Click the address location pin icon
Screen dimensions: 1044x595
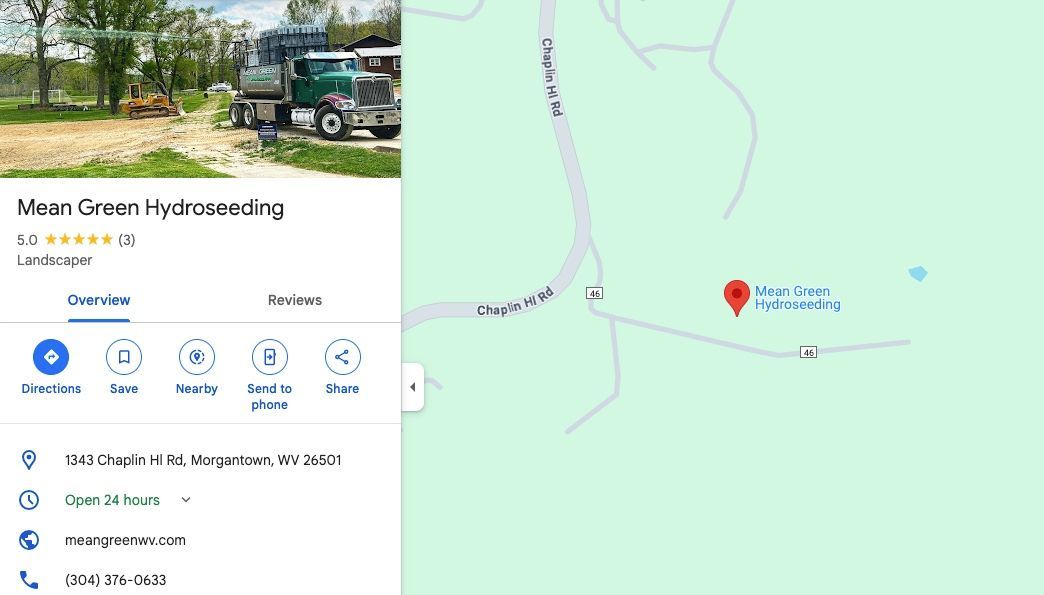click(x=29, y=460)
